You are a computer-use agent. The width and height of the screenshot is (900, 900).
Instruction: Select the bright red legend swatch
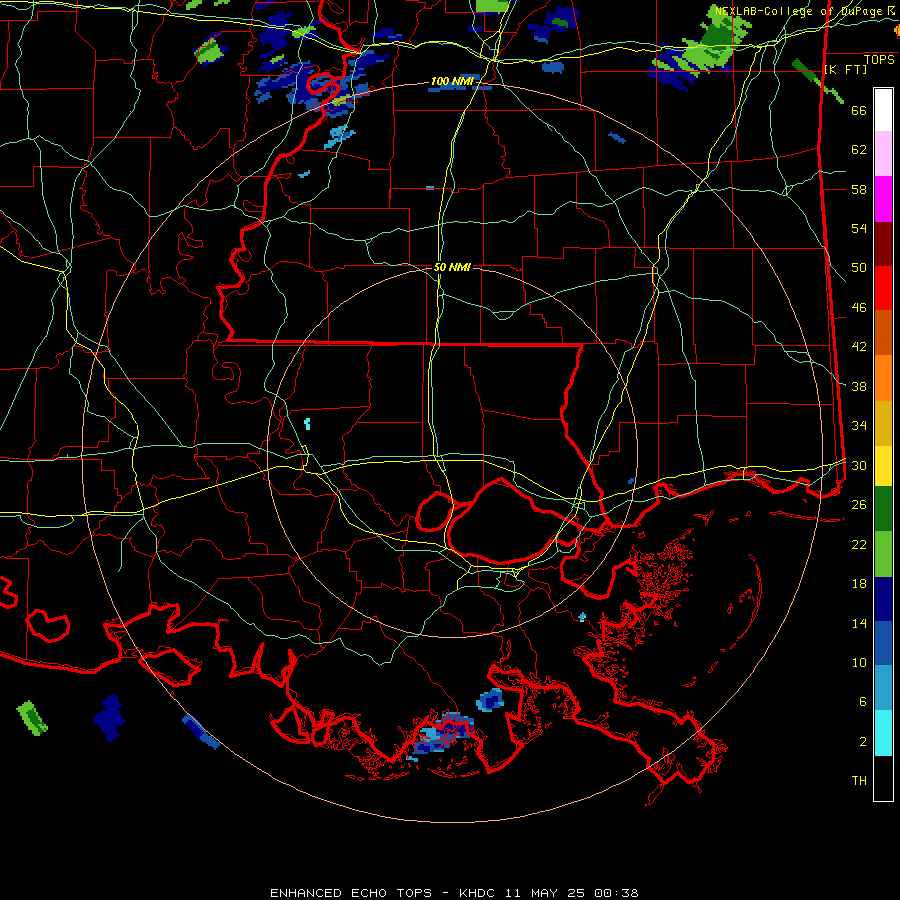[883, 288]
